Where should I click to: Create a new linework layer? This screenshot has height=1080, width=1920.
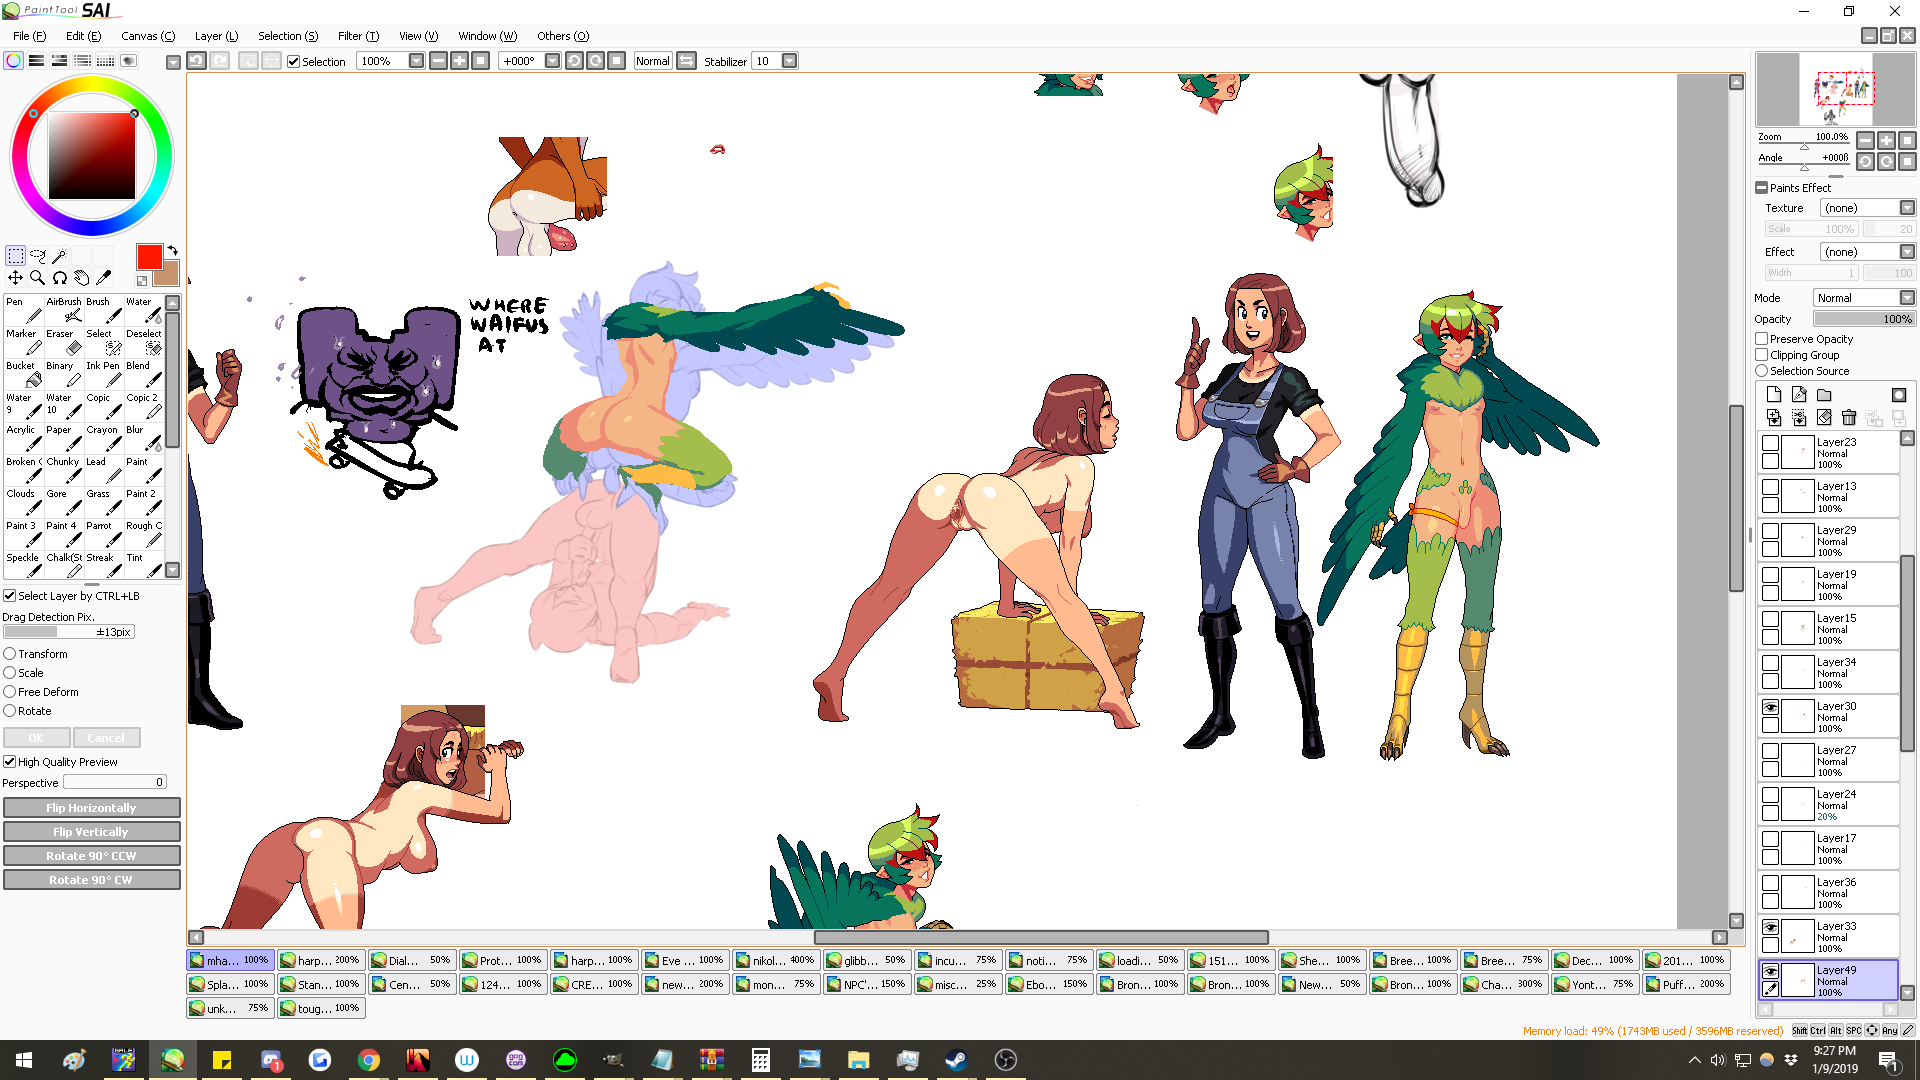[x=1799, y=395]
